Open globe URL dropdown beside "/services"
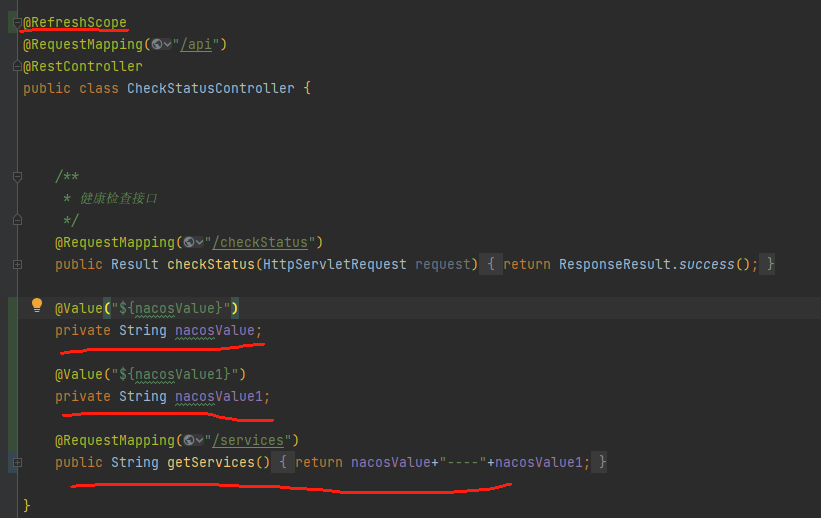Screen dimensions: 821x518 193,440
